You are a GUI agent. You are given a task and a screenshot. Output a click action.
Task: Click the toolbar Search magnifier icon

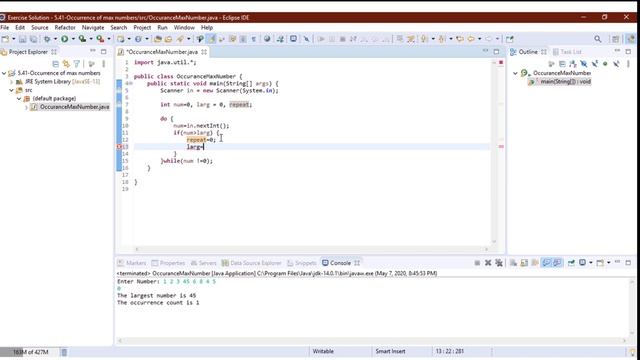(598, 39)
